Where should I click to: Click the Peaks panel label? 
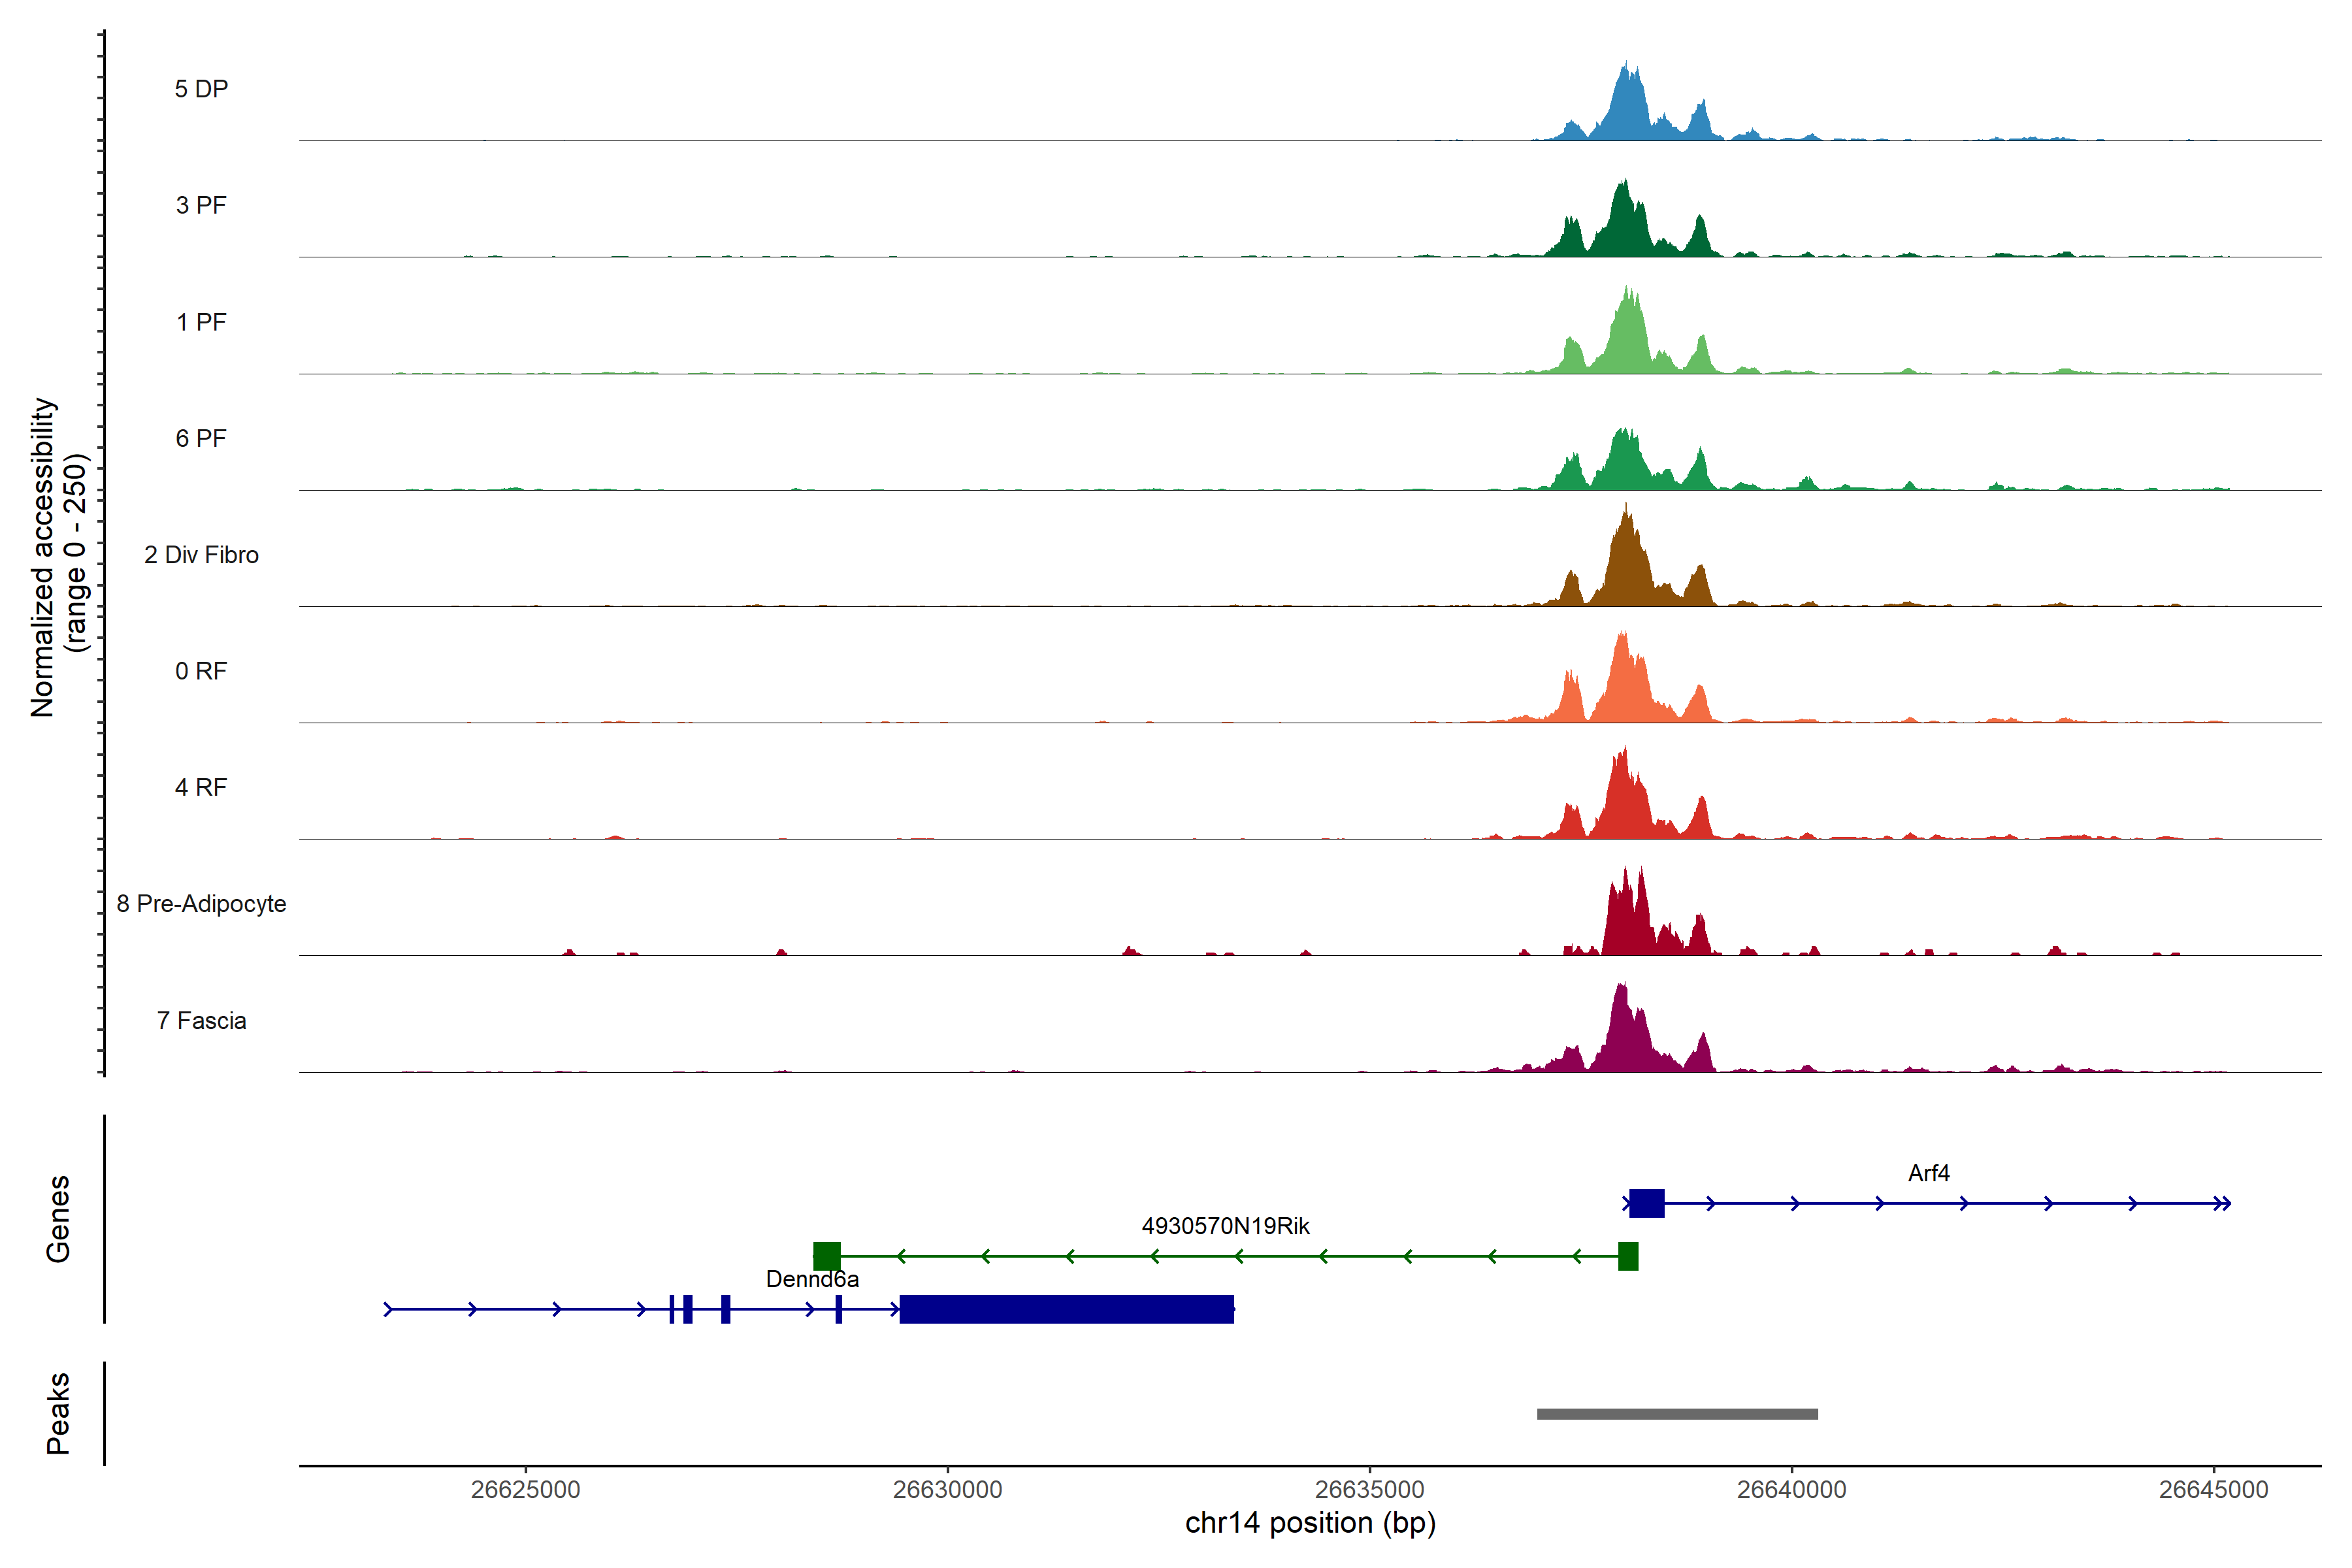click(58, 1413)
